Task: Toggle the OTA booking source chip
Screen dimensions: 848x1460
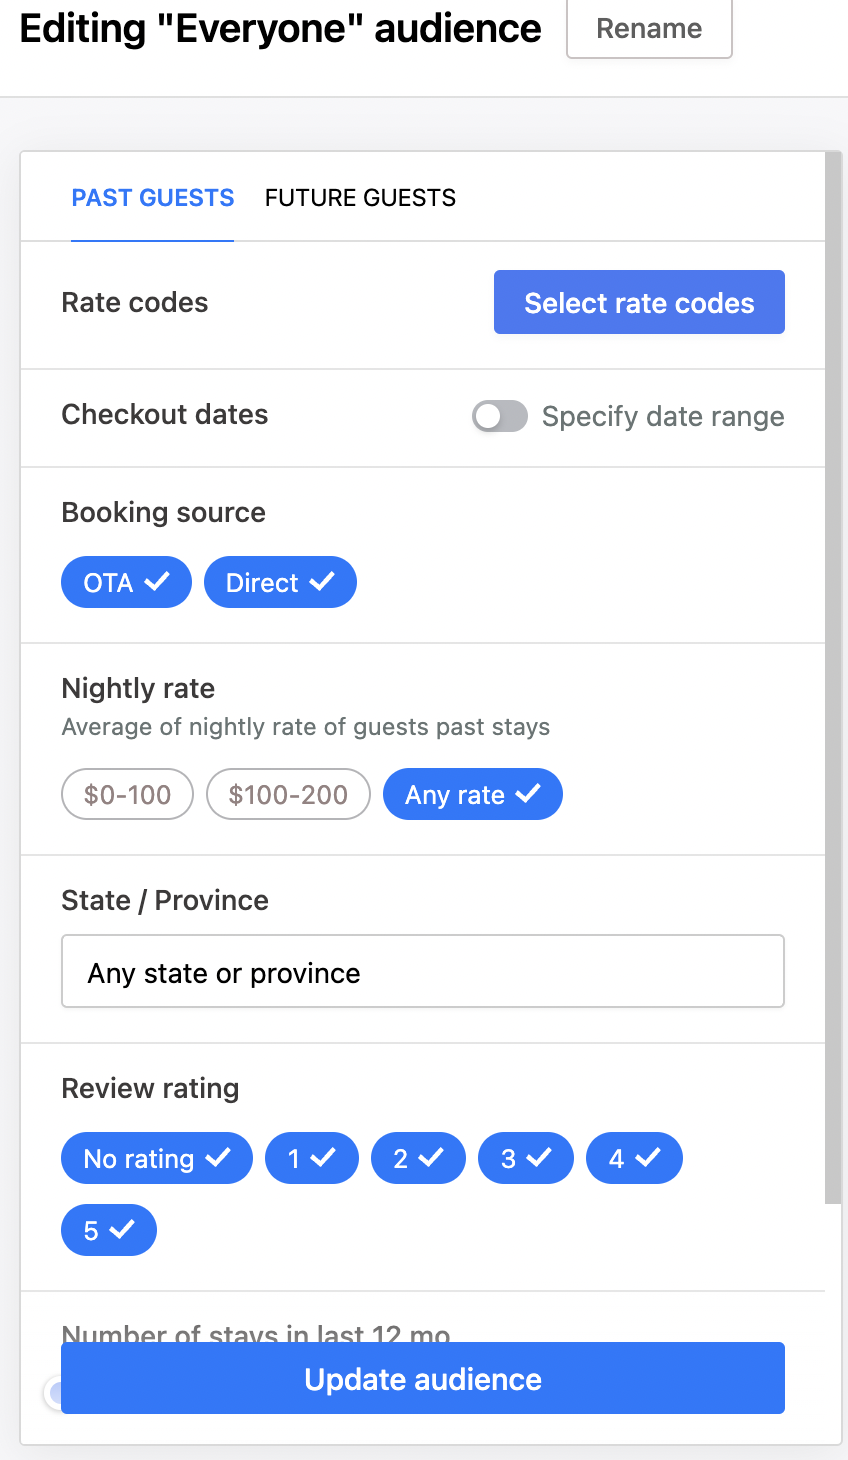Action: pyautogui.click(x=126, y=582)
